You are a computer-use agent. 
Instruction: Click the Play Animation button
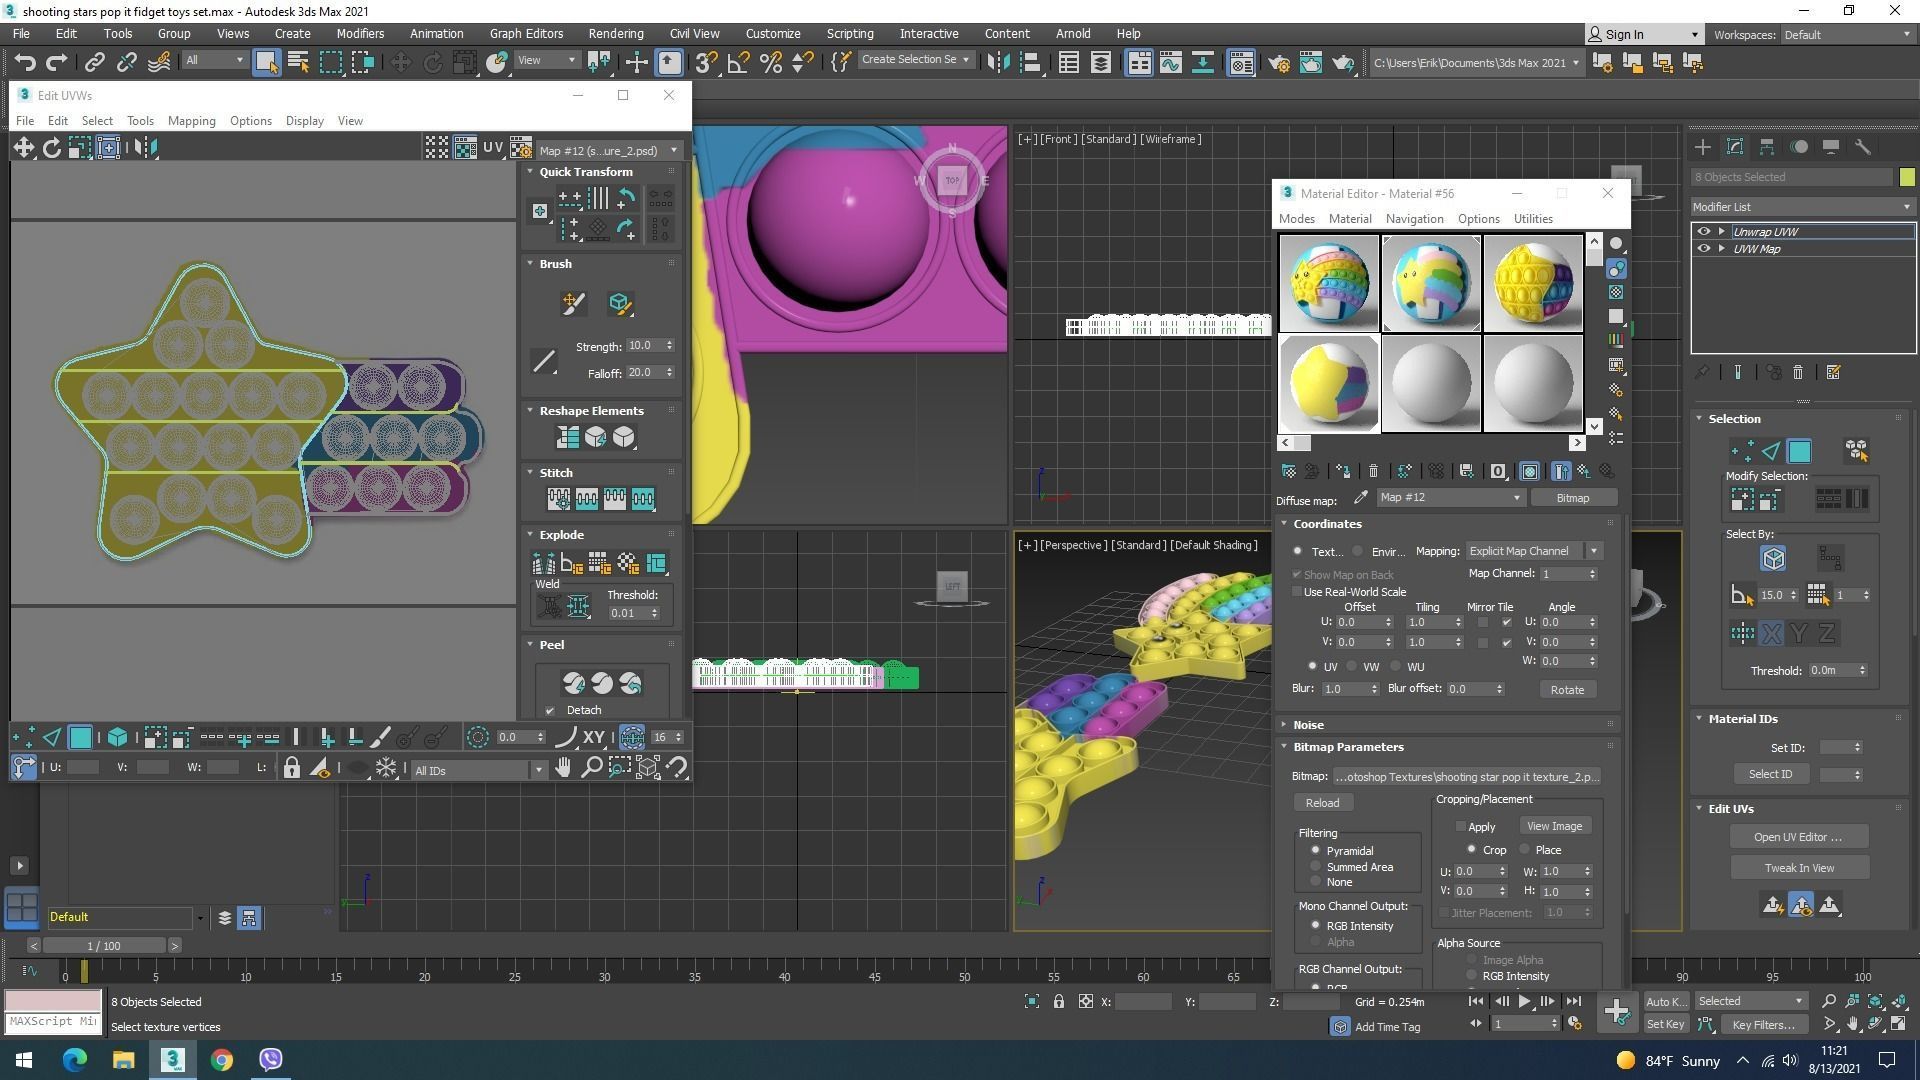[1524, 1001]
